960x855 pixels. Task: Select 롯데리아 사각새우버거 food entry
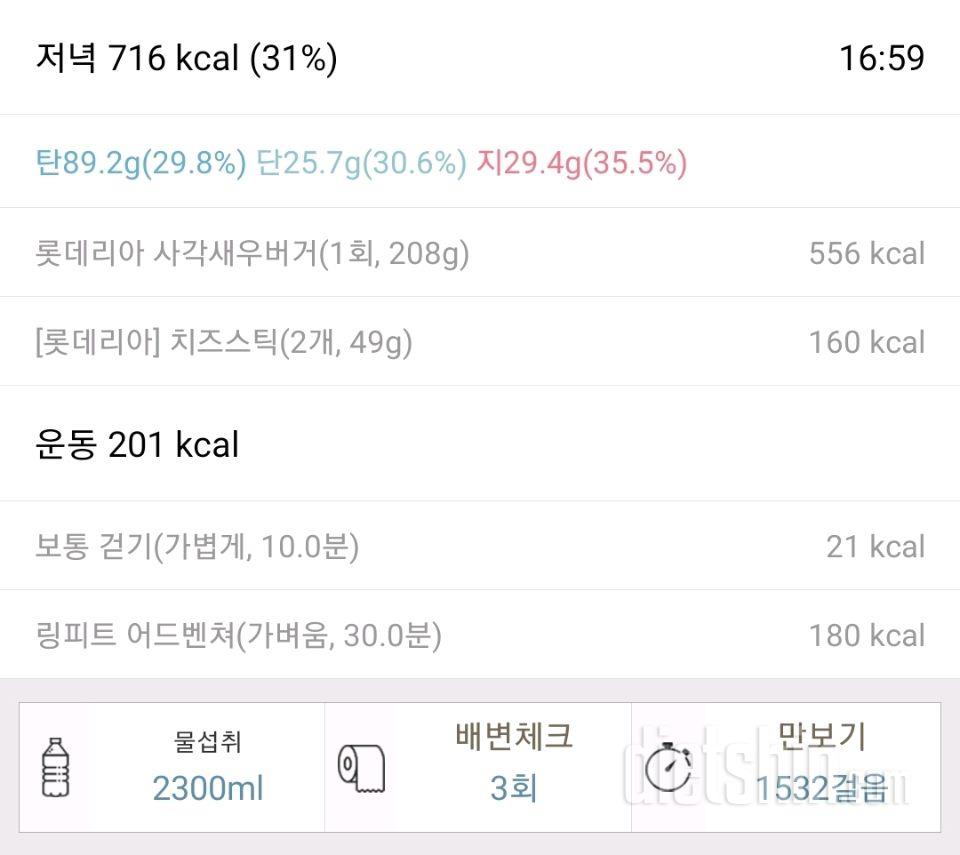point(480,252)
